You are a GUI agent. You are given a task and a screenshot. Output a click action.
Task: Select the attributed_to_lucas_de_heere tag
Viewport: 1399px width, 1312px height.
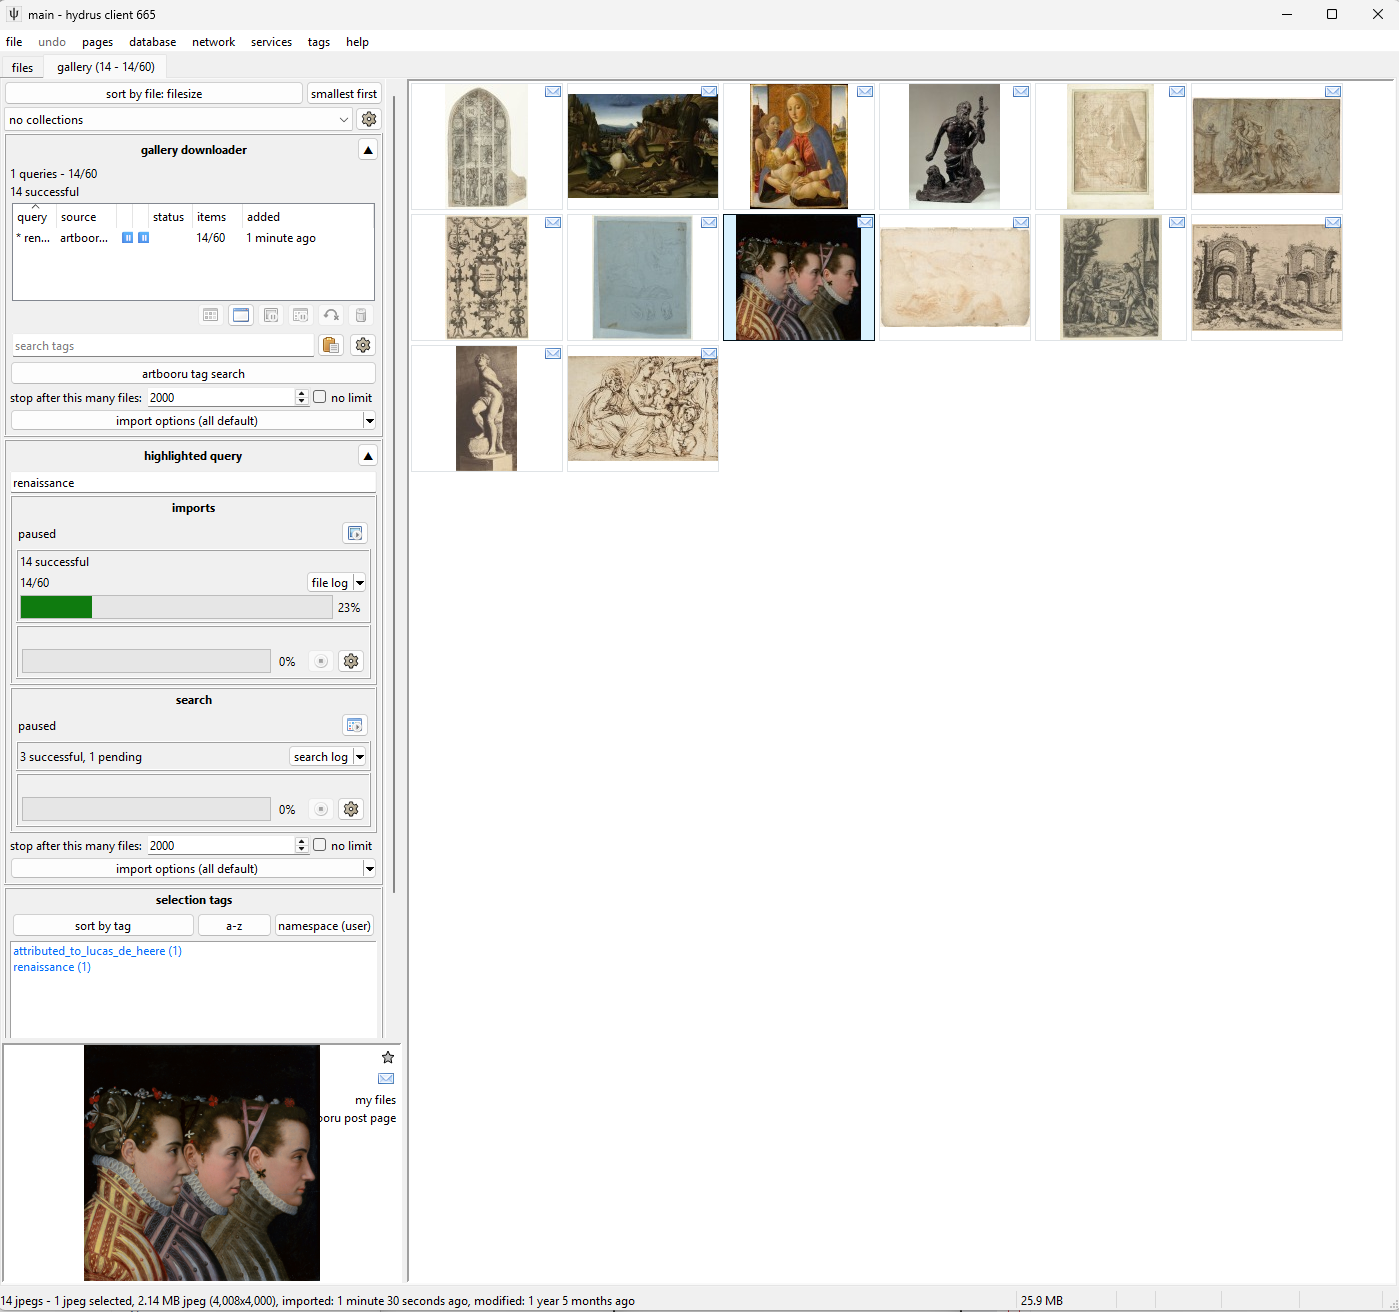(x=97, y=951)
